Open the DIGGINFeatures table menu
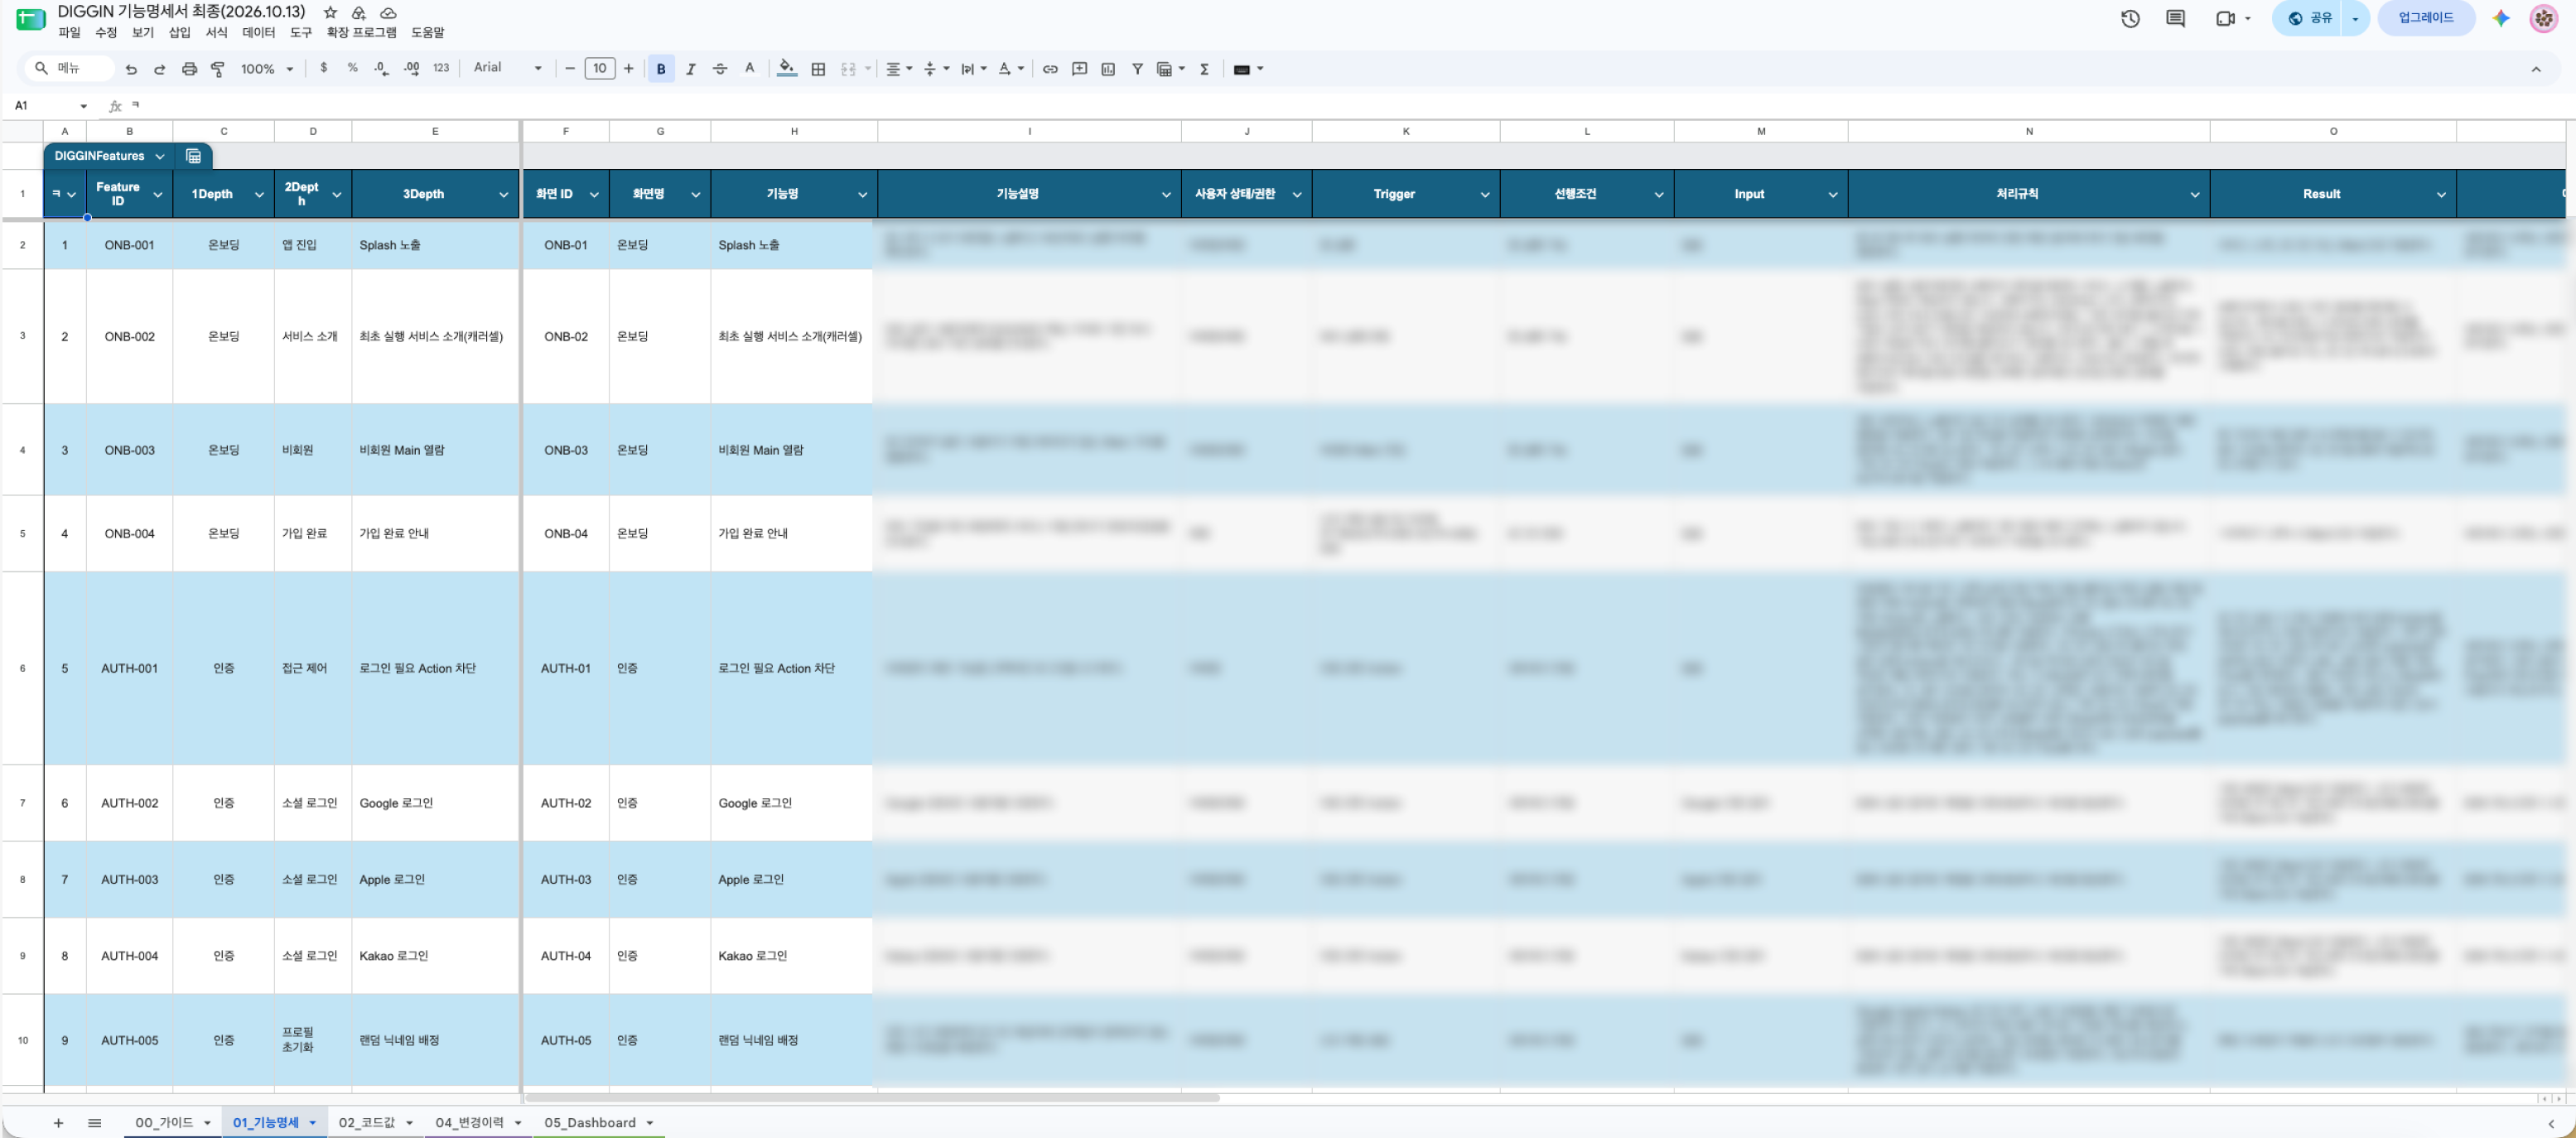Screen dimensions: 2576x1138 (x=160, y=156)
